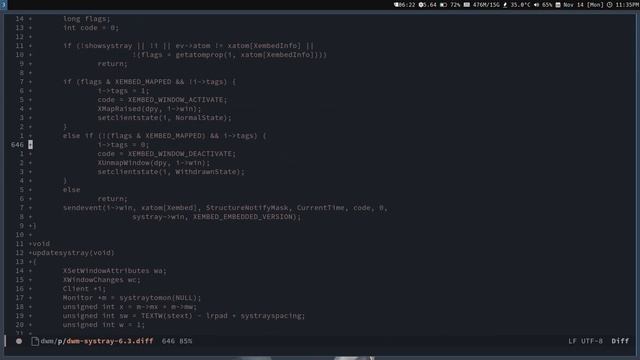Click the 'Diff' filetype label in the statusline

click(620, 341)
